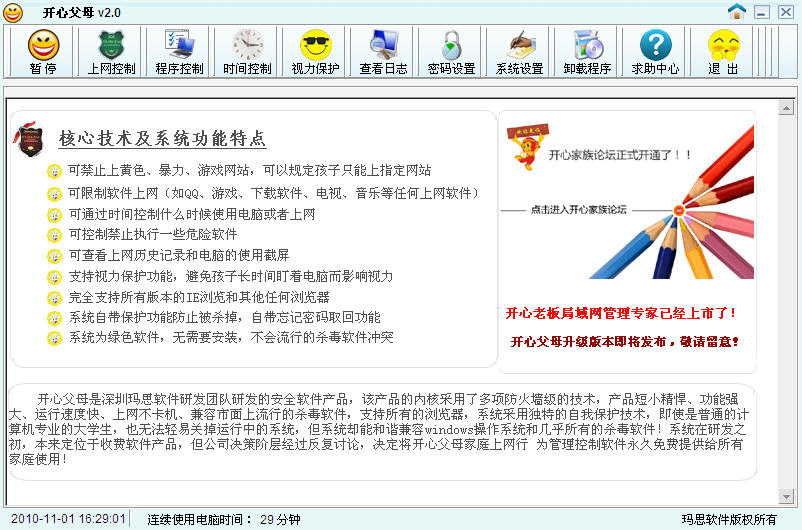Open 视力保护 eyesight protection
The image size is (802, 530).
(315, 47)
